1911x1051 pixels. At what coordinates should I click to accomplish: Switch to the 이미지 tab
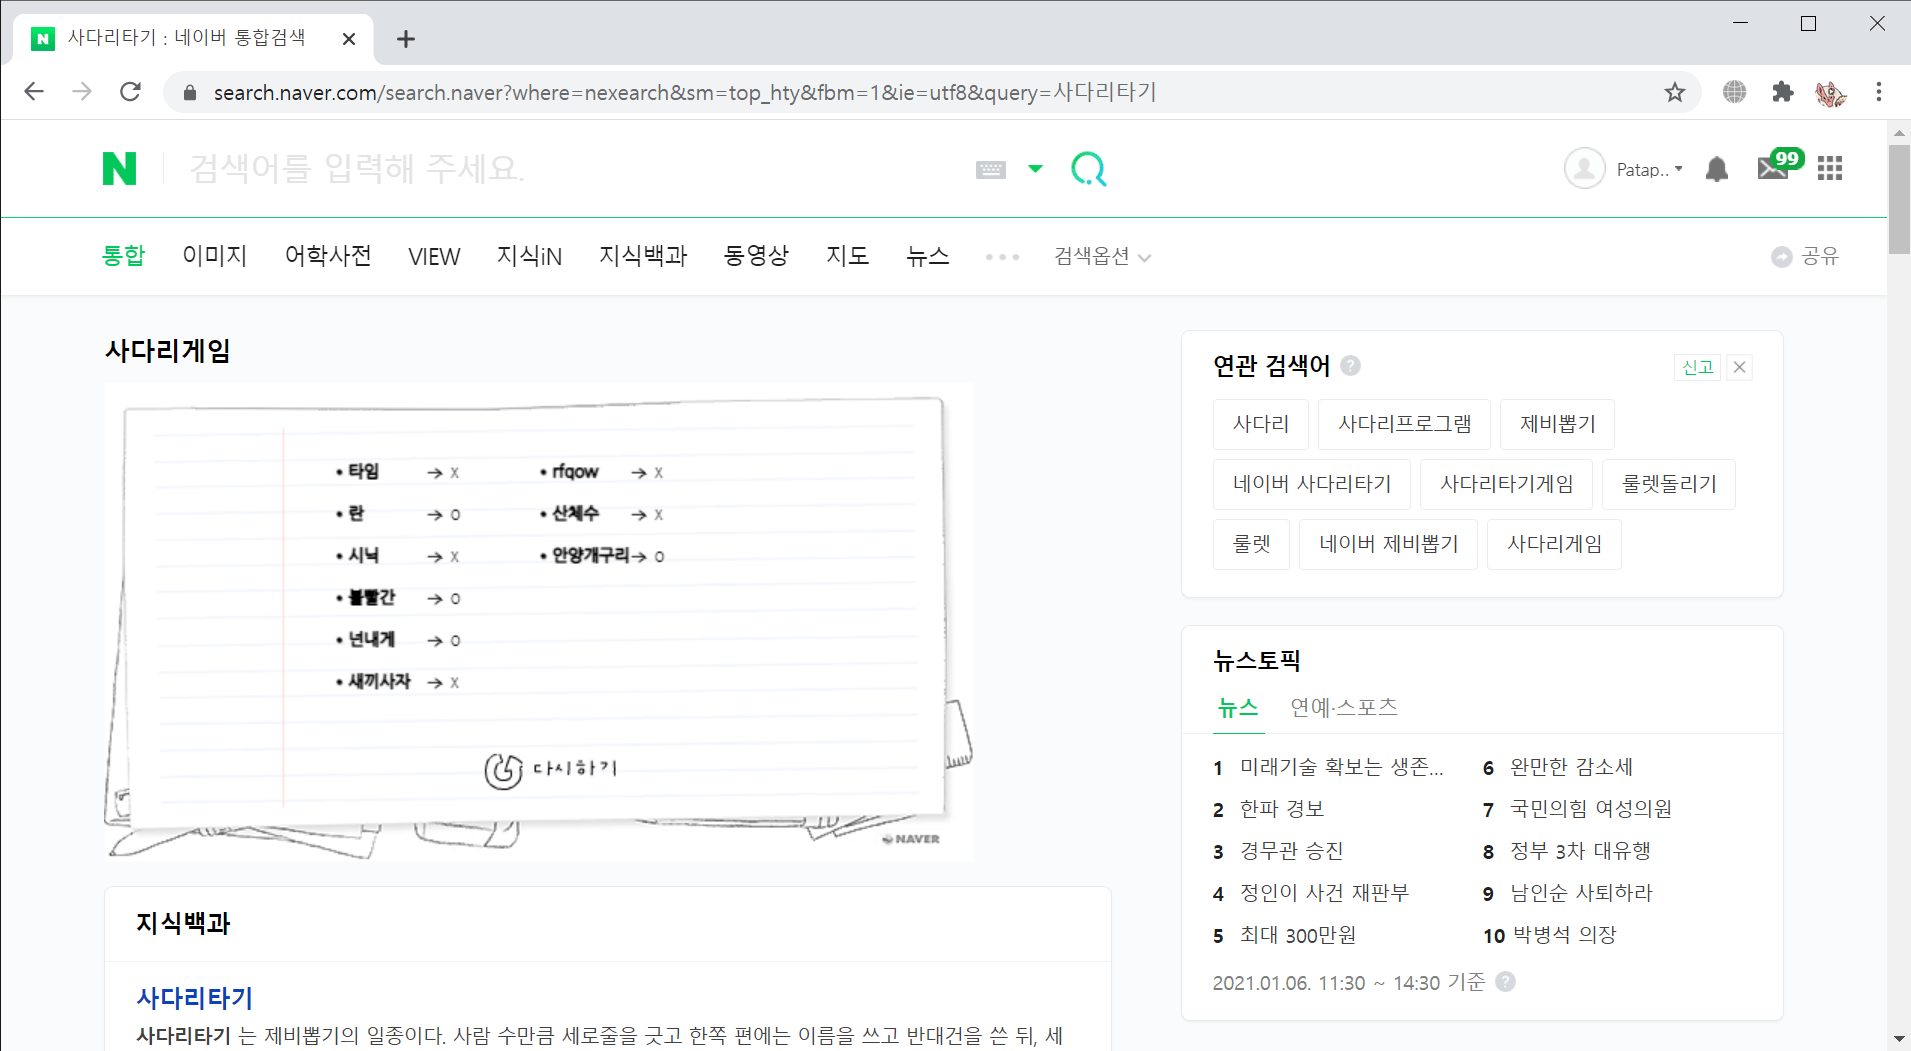pyautogui.click(x=214, y=256)
